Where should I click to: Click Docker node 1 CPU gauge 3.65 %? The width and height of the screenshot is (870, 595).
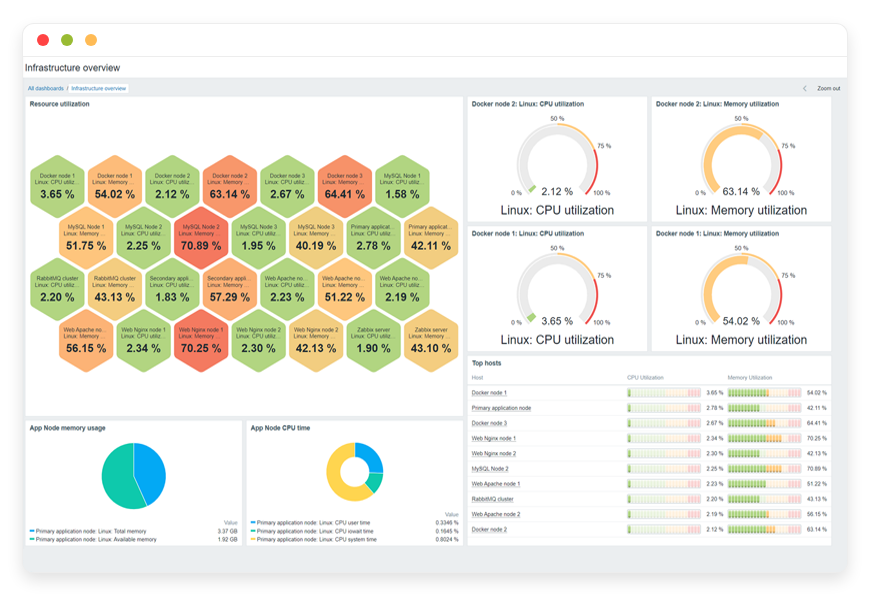[557, 290]
